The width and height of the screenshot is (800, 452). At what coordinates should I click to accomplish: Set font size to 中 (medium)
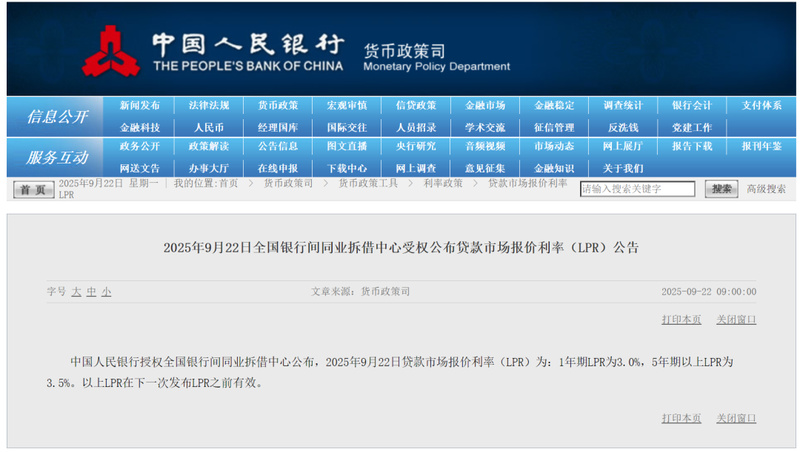(x=91, y=292)
